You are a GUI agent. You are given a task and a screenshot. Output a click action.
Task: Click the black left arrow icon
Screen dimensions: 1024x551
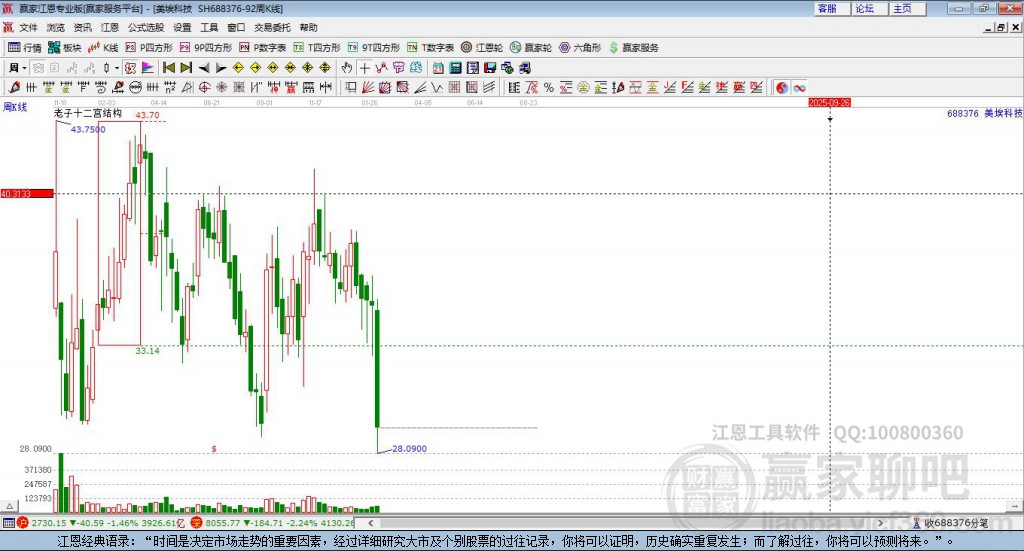[x=204, y=68]
